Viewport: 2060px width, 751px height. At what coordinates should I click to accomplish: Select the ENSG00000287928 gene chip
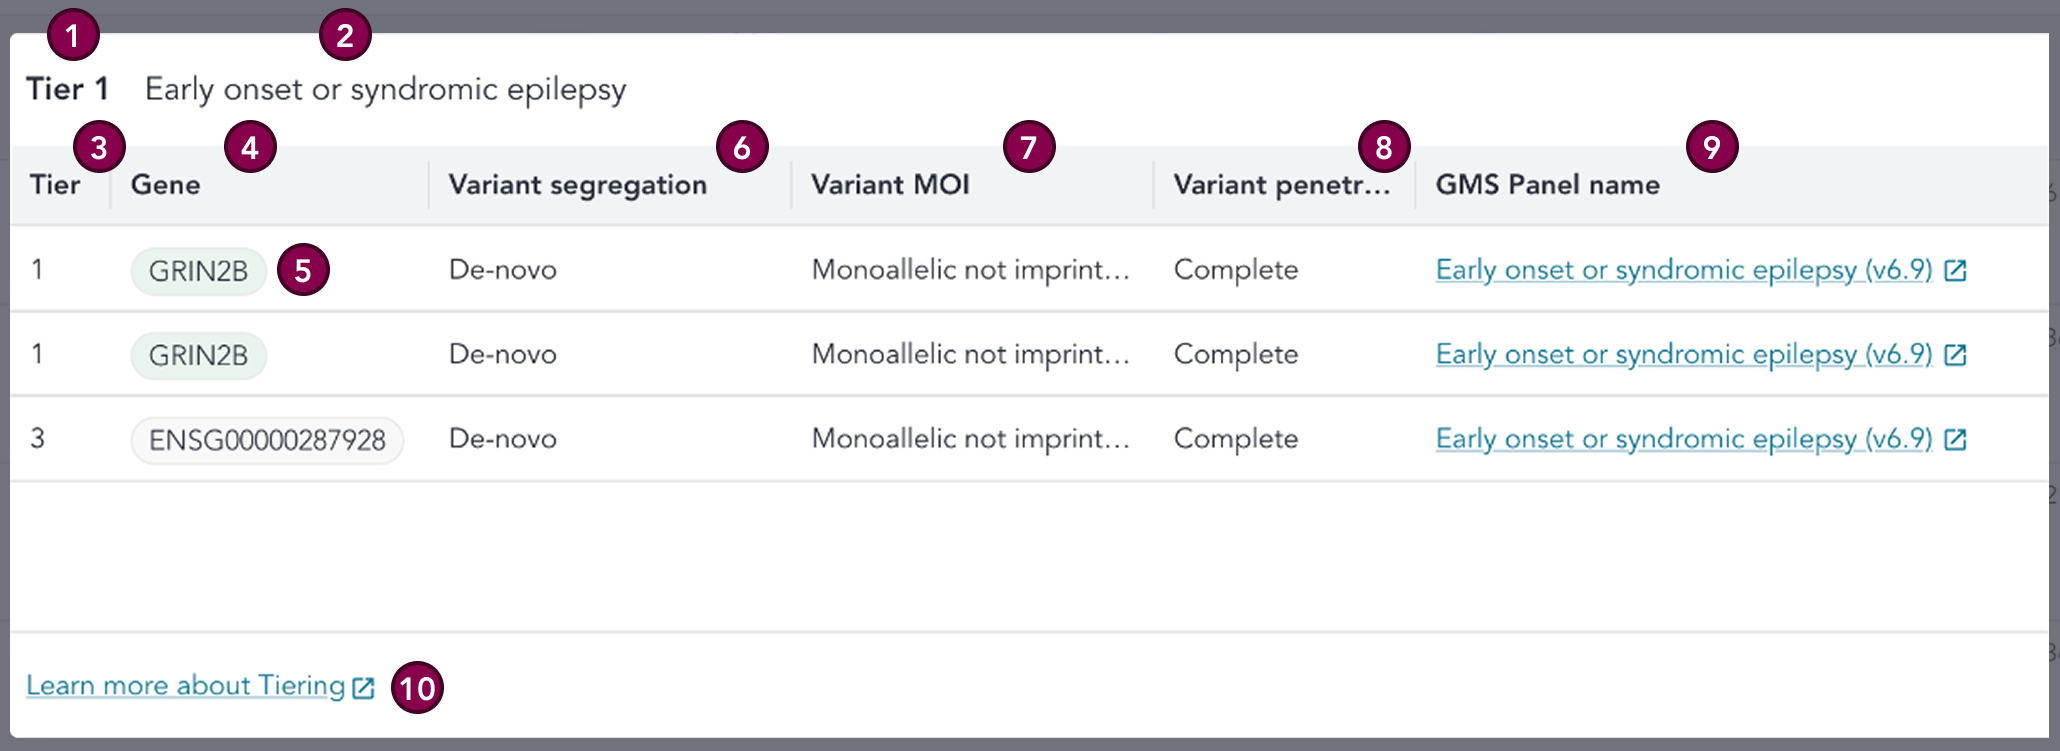coord(267,440)
